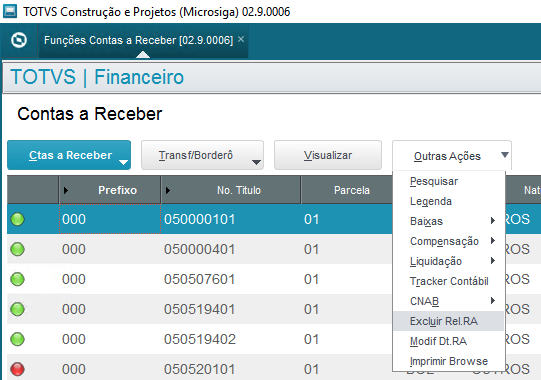Select Tracker Contábil menu item
541x380 pixels.
pos(449,281)
